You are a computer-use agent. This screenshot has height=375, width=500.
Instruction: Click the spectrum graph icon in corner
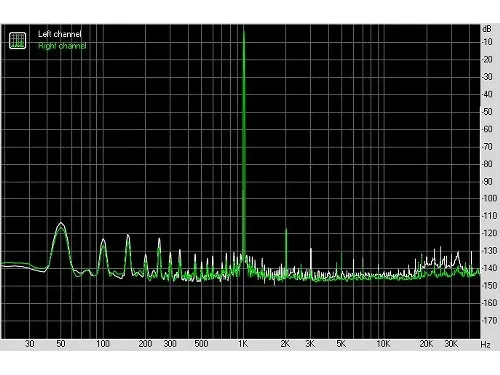[17, 40]
